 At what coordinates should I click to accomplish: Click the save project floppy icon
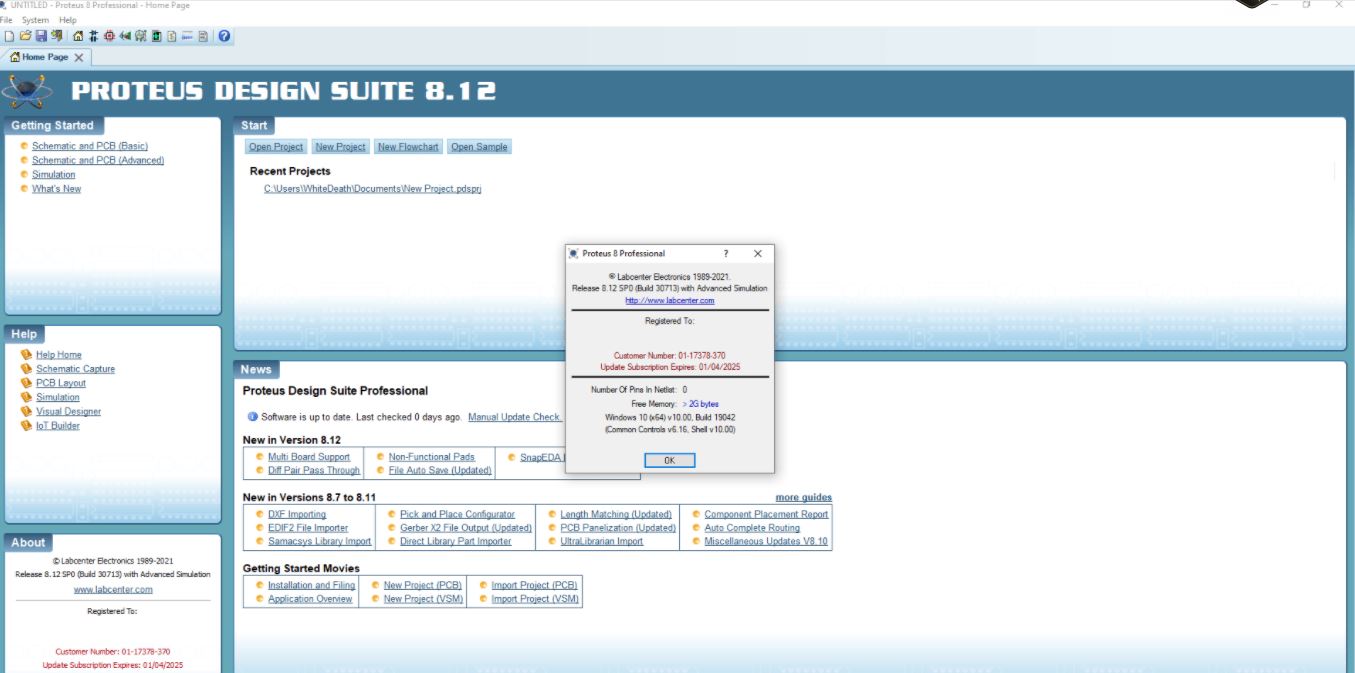(41, 36)
